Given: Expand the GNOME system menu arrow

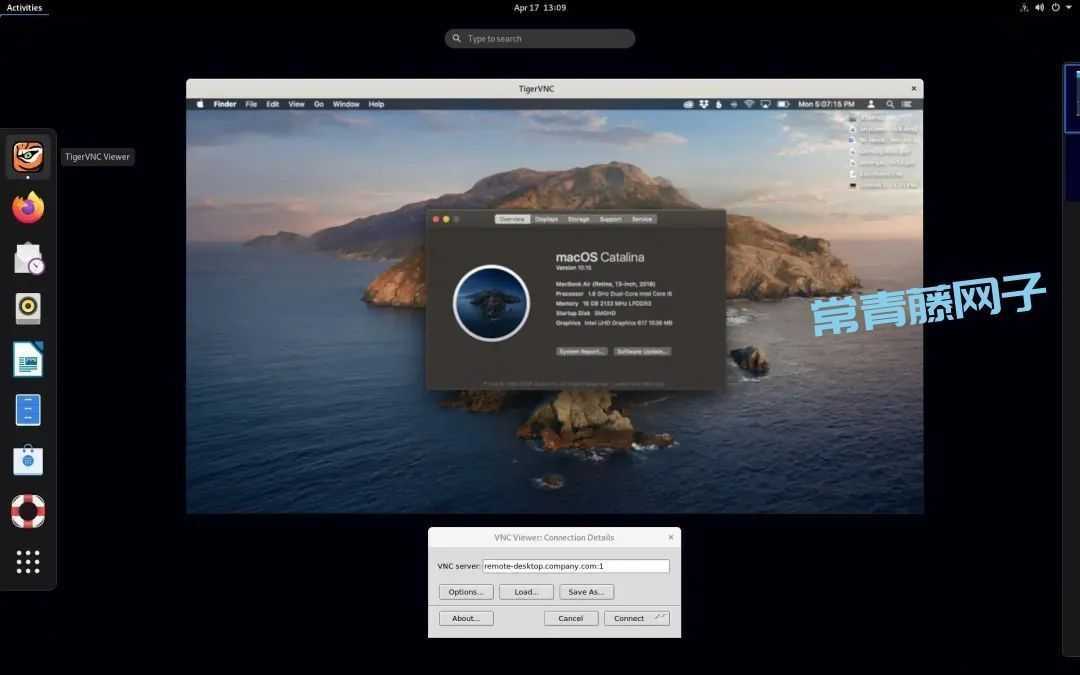Looking at the screenshot, I should [x=1069, y=8].
